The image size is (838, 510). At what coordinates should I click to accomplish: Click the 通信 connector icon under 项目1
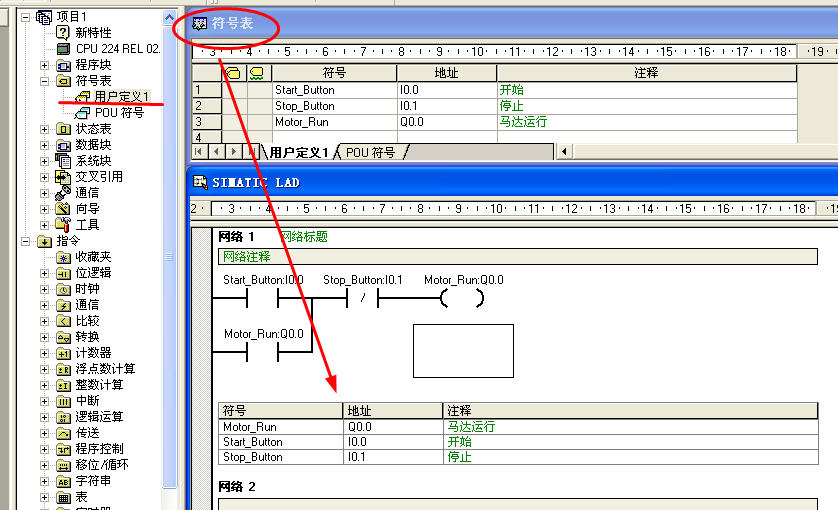(x=64, y=192)
